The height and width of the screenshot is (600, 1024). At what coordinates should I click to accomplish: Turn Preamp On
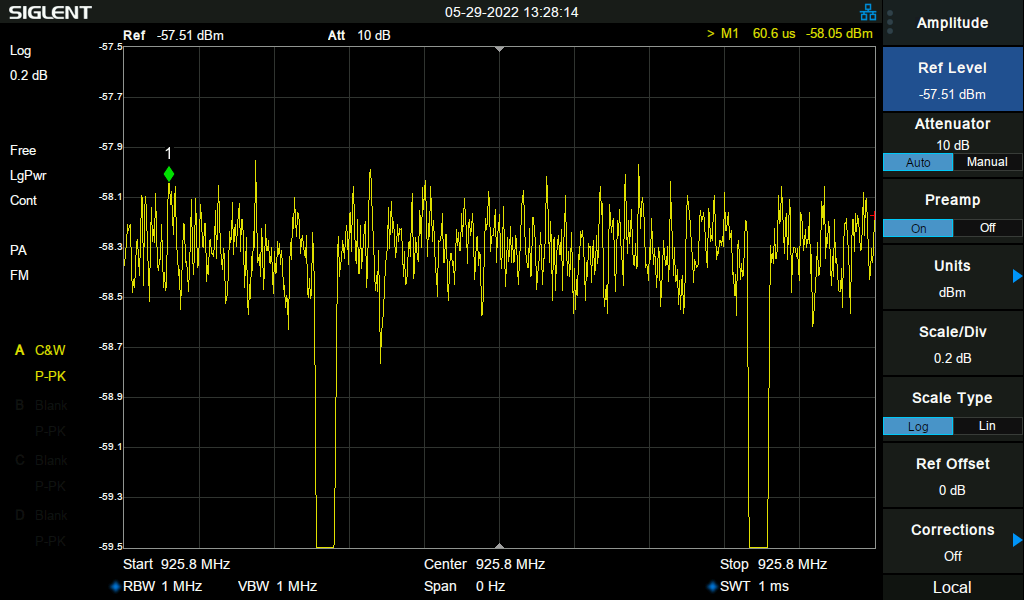click(918, 228)
